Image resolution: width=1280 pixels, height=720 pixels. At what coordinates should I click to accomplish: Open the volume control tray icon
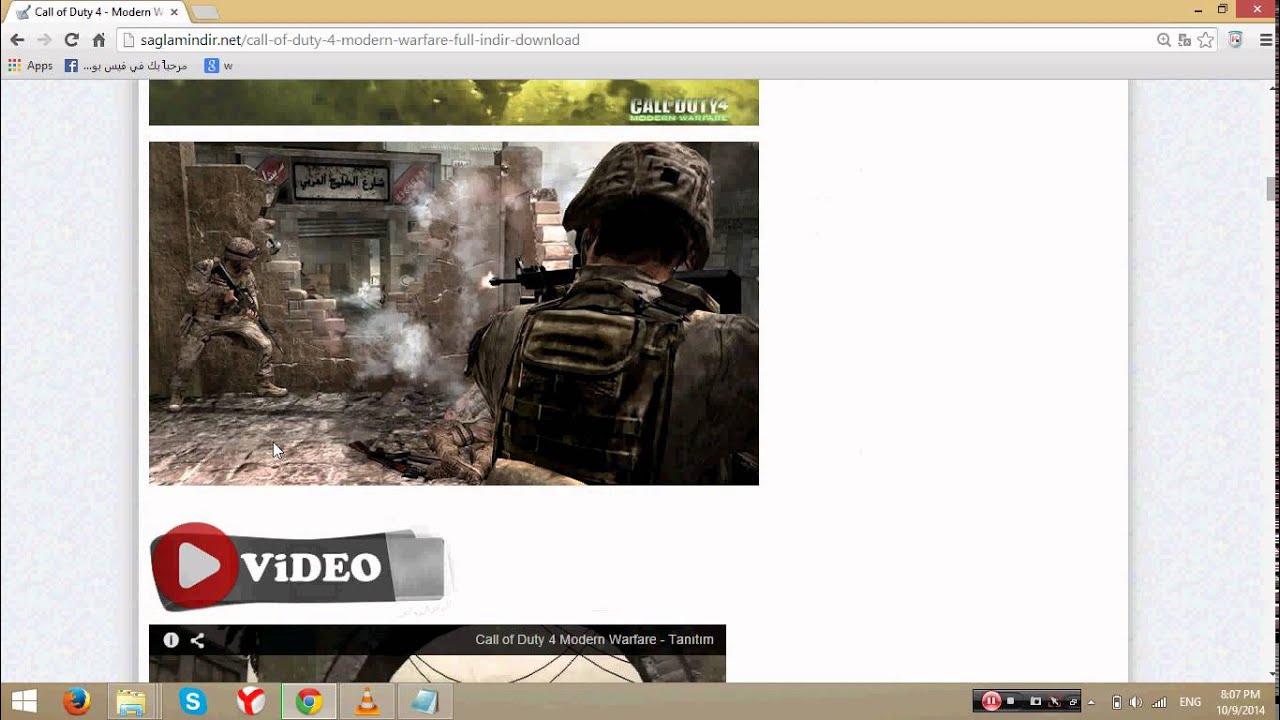1136,702
